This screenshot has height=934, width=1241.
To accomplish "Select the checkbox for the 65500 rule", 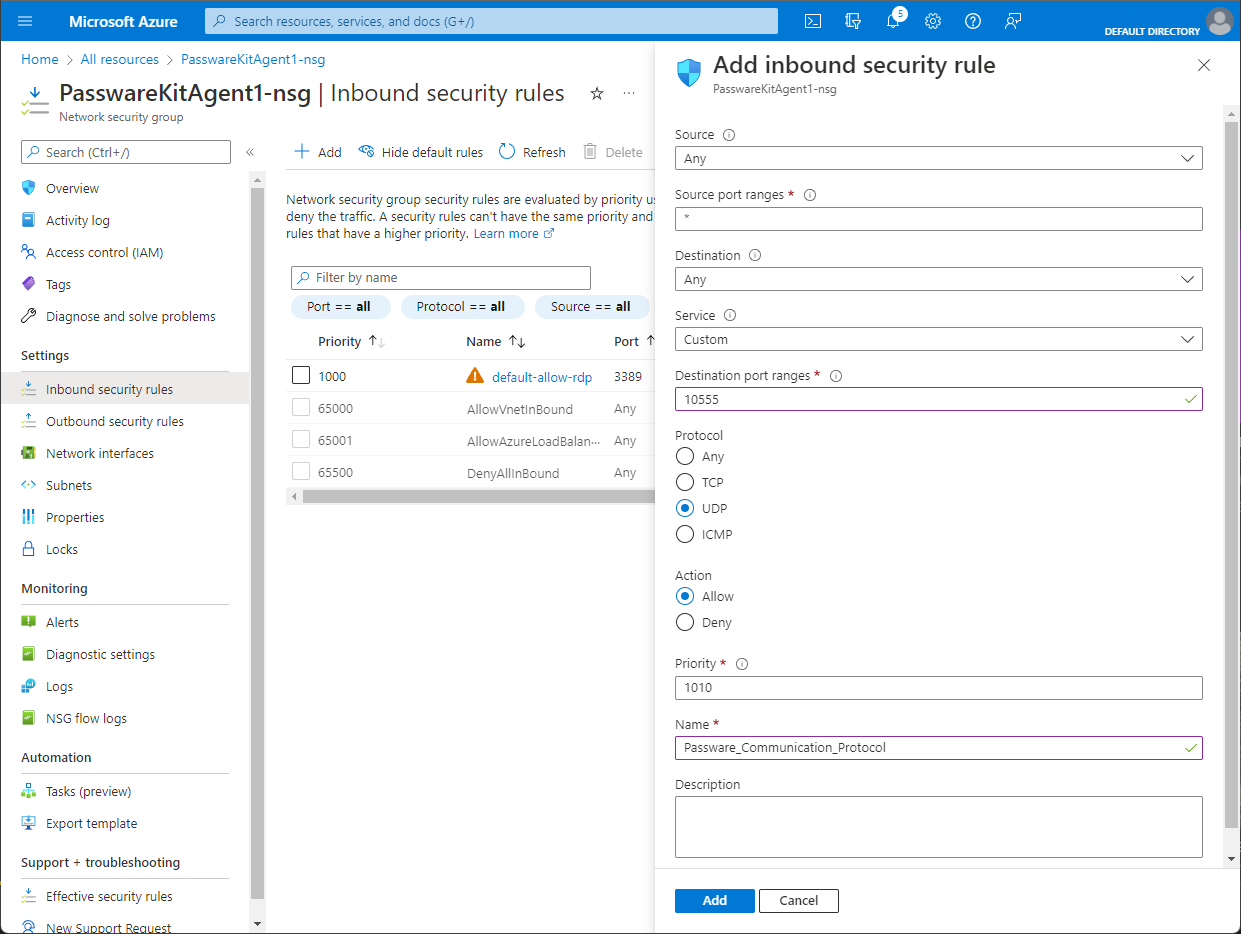I will click(301, 472).
